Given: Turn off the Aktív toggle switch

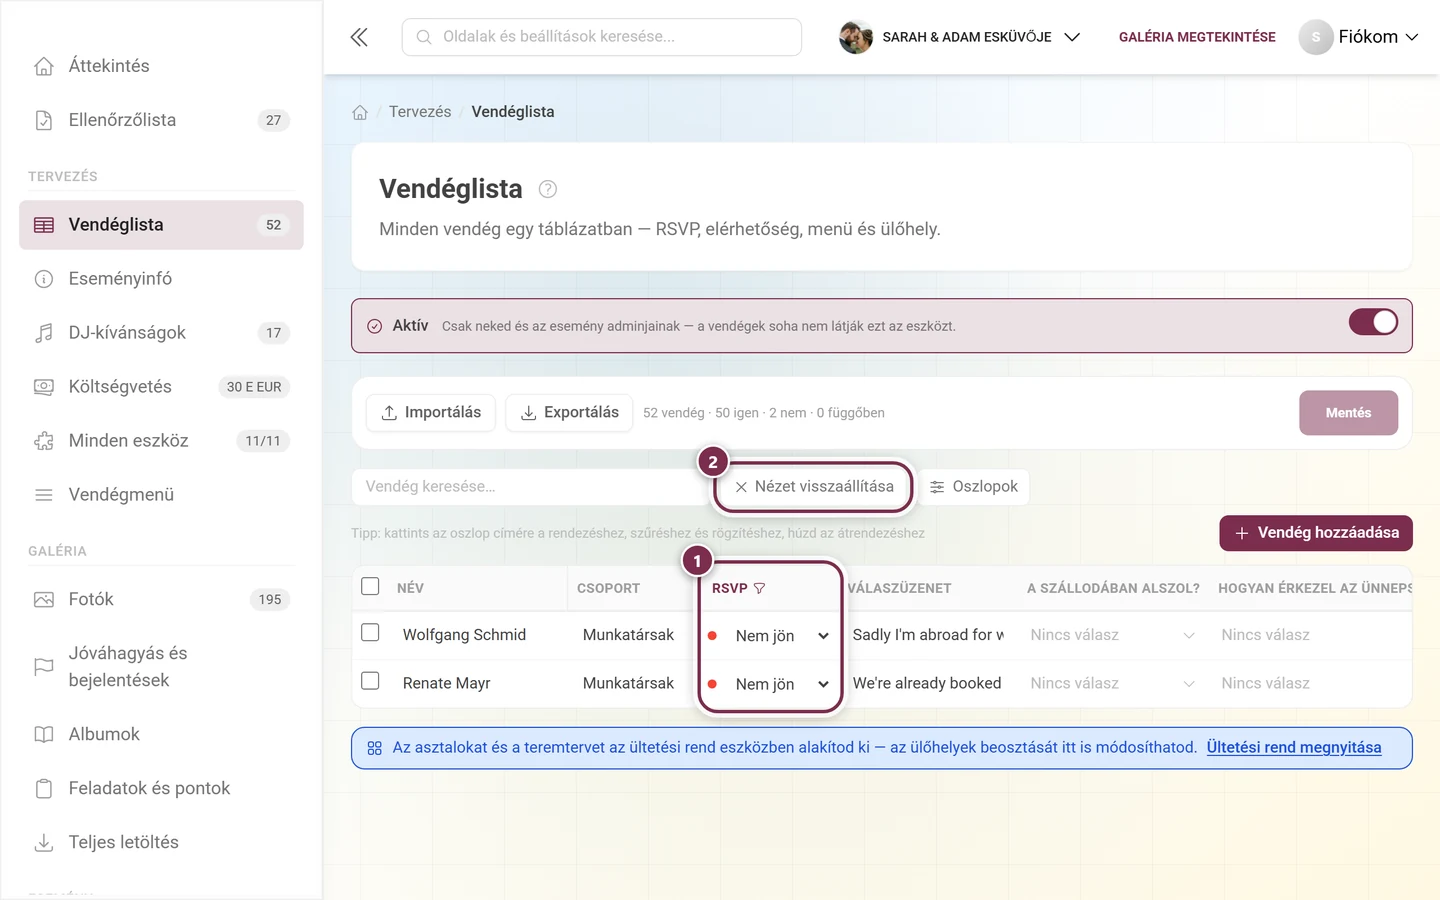Looking at the screenshot, I should pos(1373,322).
